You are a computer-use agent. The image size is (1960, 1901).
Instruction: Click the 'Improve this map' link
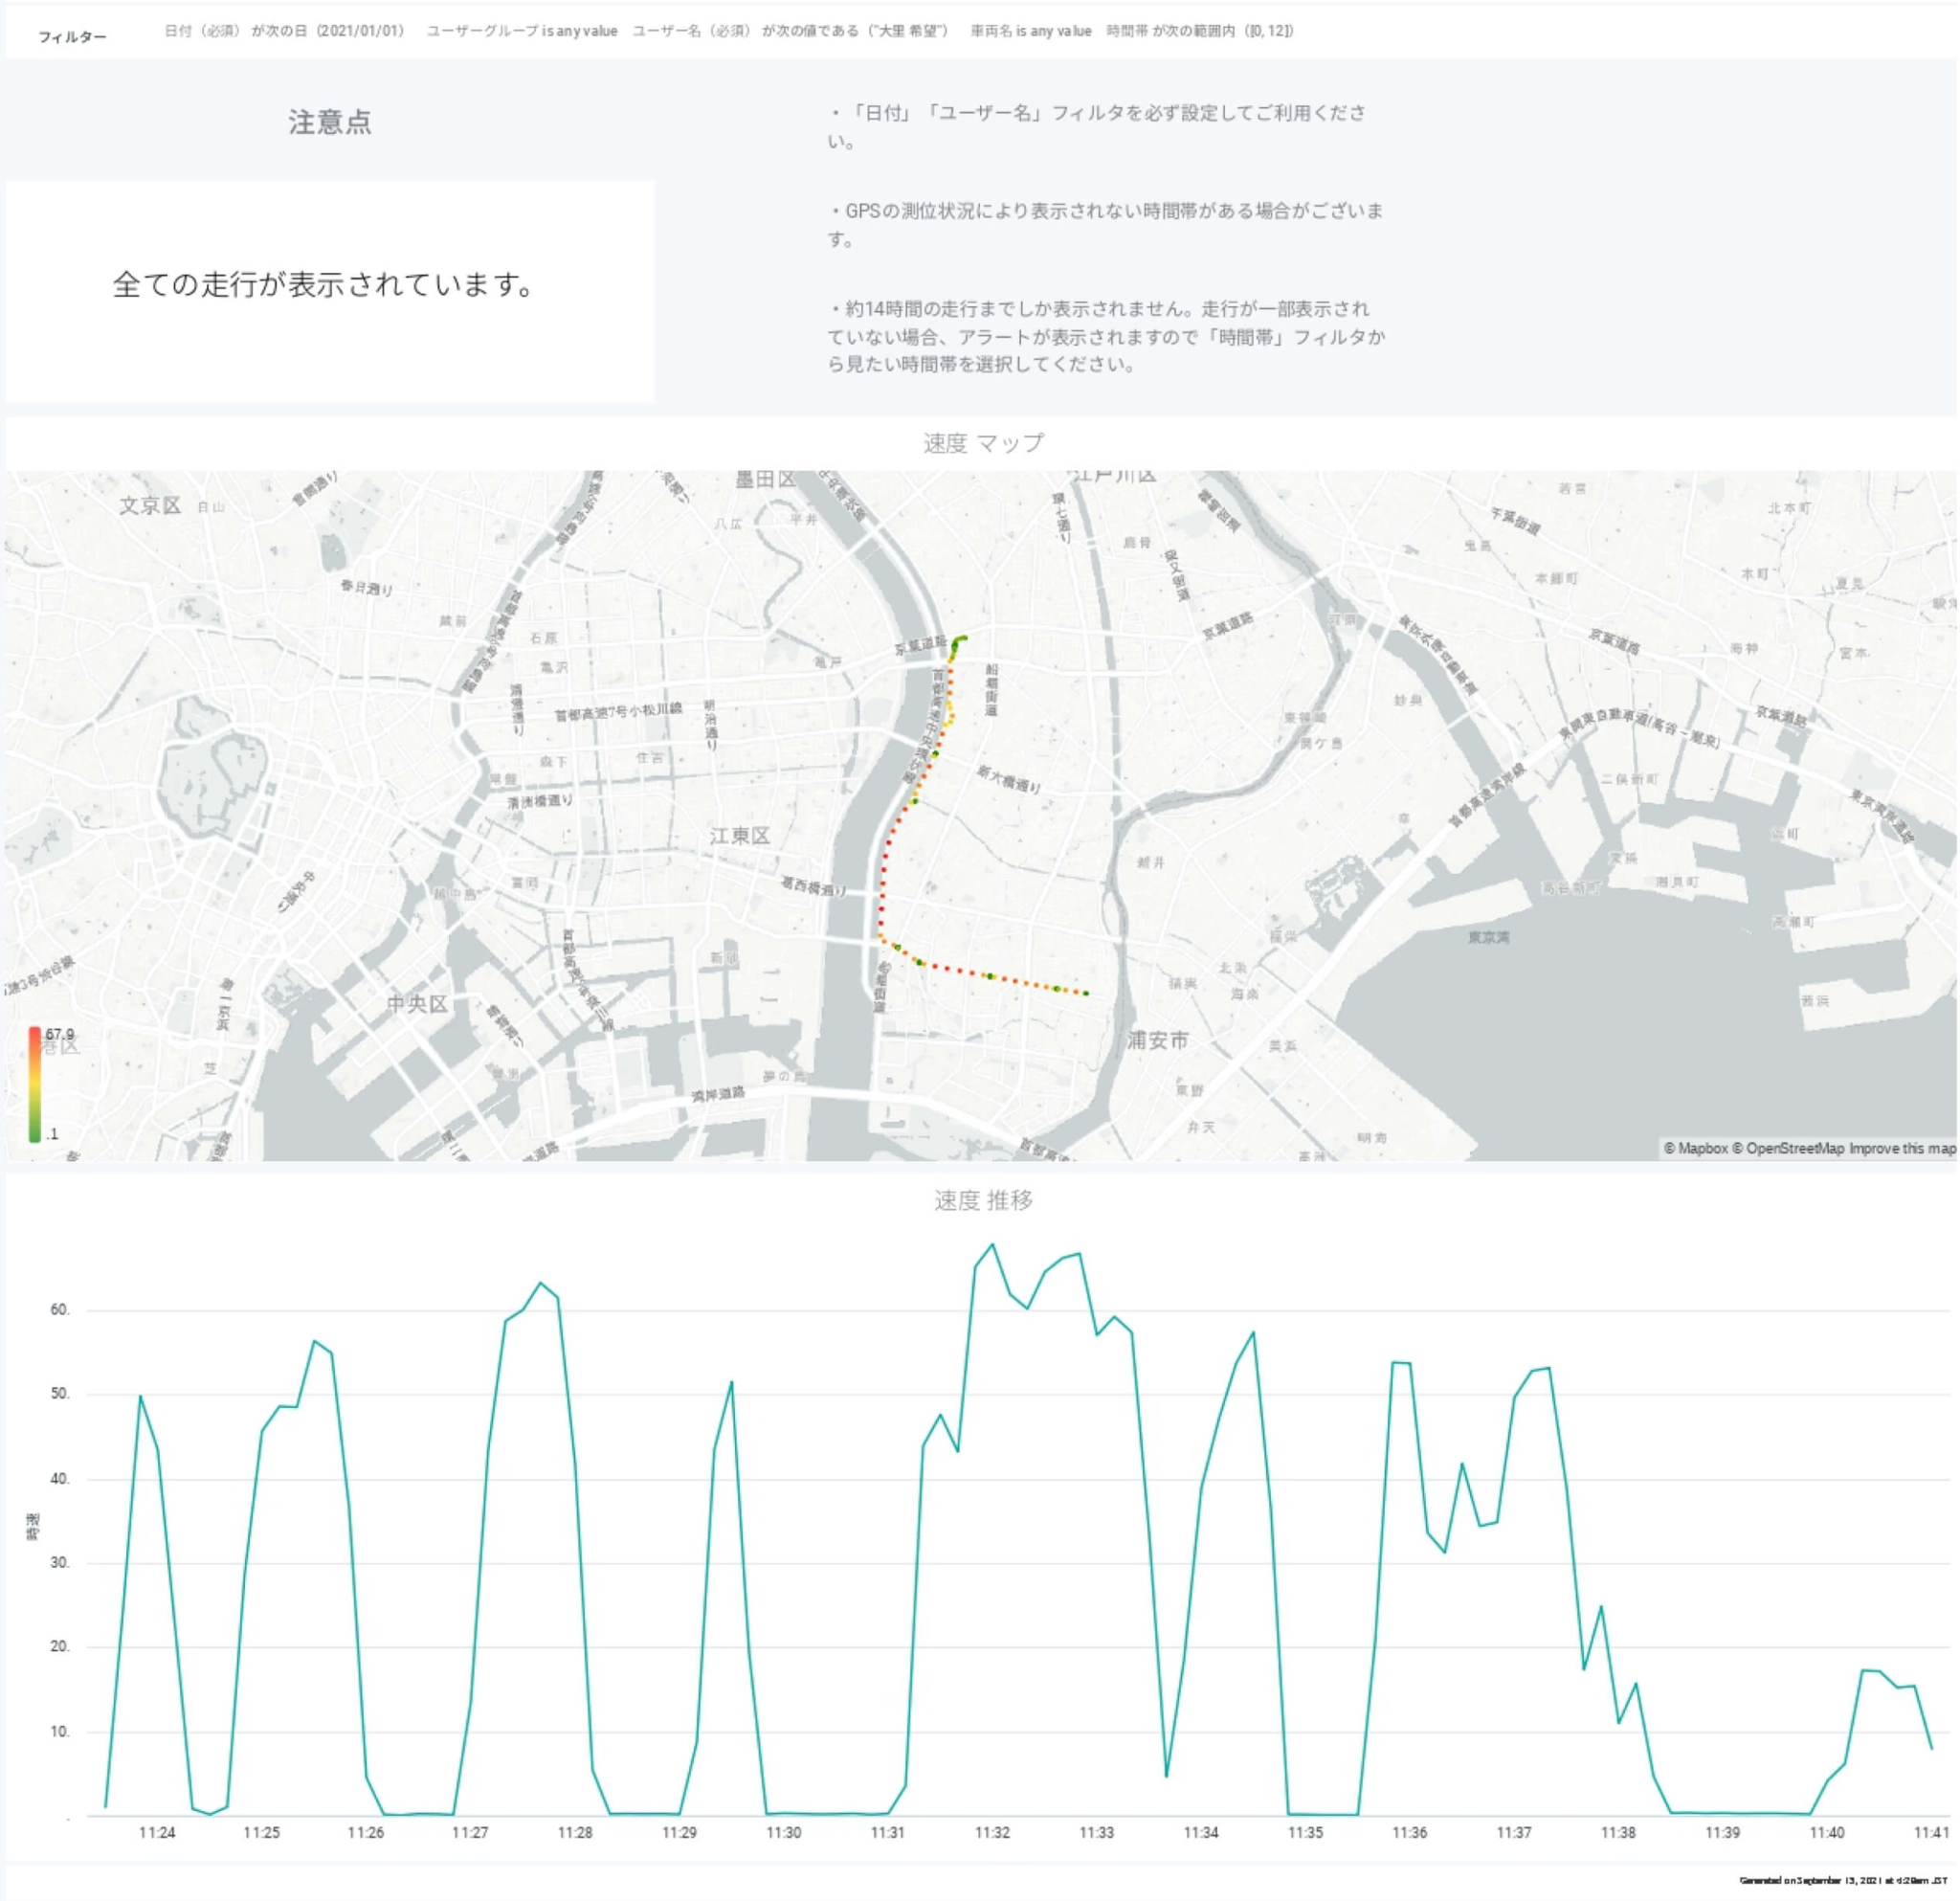(x=1902, y=1148)
